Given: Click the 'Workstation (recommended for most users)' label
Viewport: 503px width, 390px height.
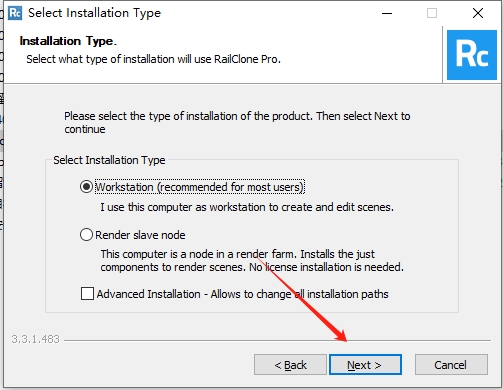Looking at the screenshot, I should [x=200, y=187].
